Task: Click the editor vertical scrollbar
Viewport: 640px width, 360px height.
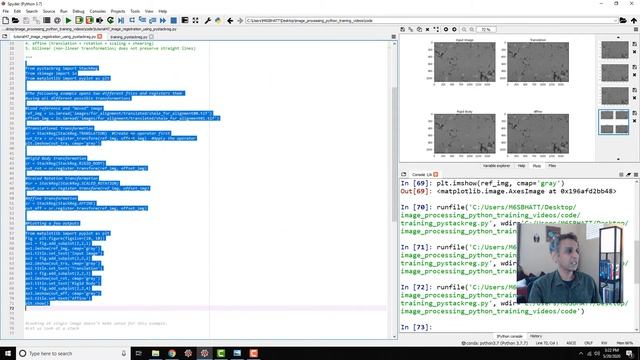Action: (394, 153)
